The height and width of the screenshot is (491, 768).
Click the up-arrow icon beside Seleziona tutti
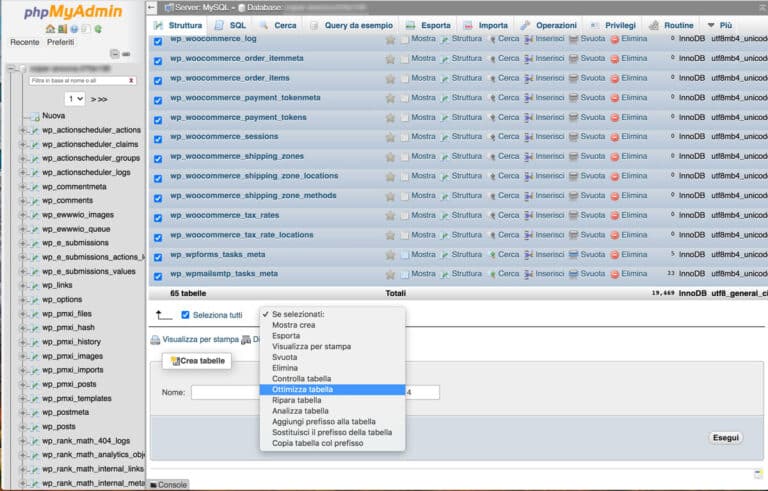[x=164, y=315]
